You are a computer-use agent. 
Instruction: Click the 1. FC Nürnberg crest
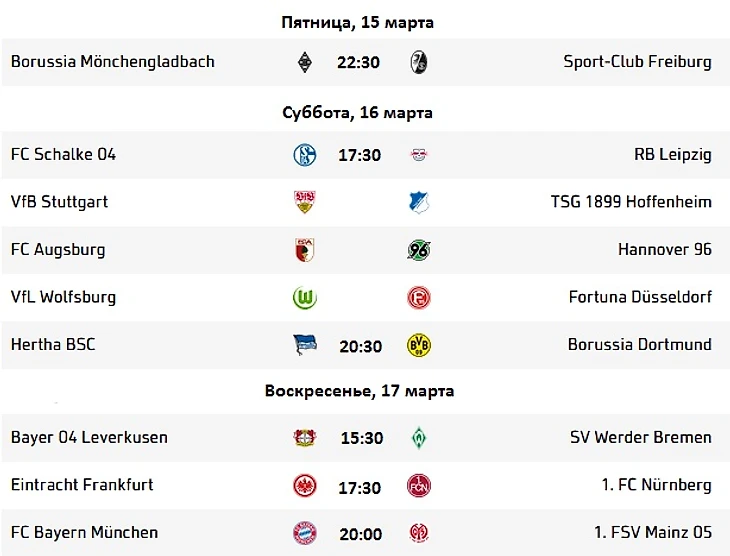(x=419, y=486)
